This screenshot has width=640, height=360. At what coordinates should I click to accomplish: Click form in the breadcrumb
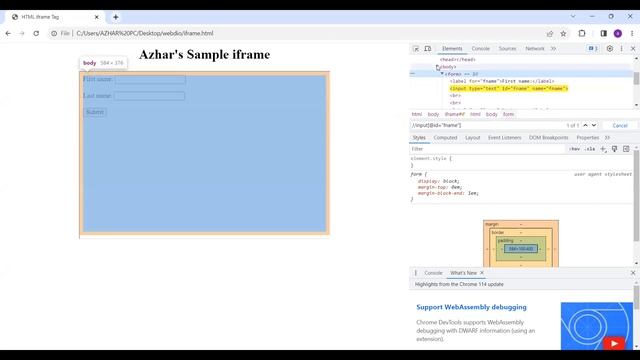[x=508, y=114]
